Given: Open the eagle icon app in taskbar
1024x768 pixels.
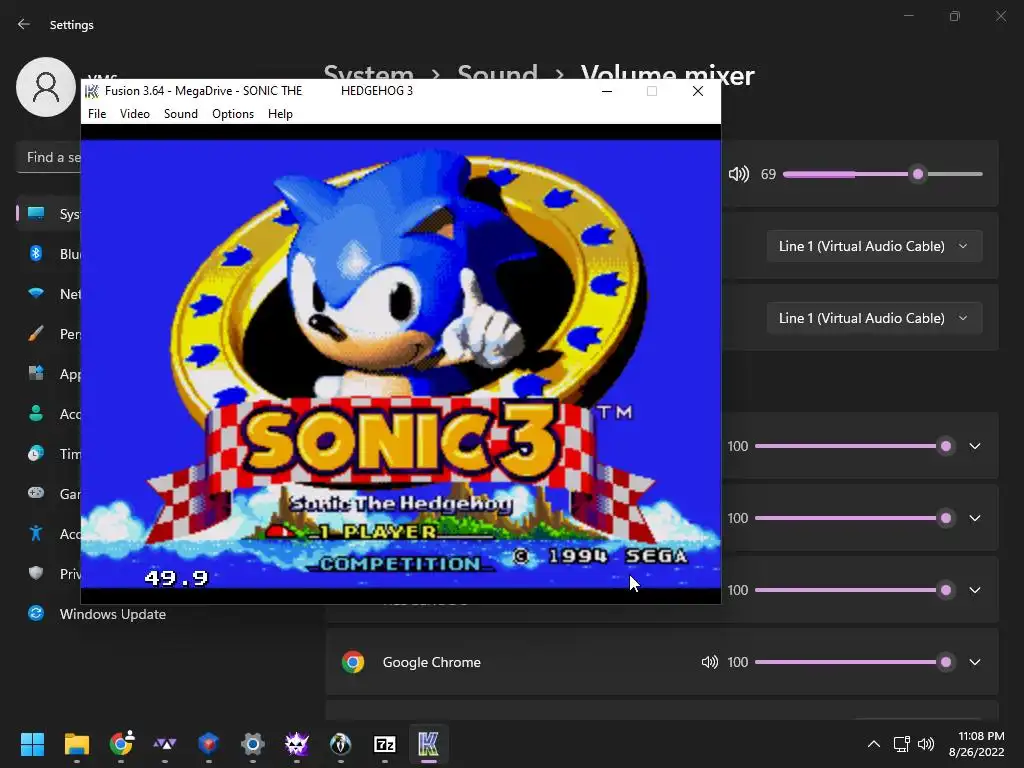Looking at the screenshot, I should [x=341, y=744].
